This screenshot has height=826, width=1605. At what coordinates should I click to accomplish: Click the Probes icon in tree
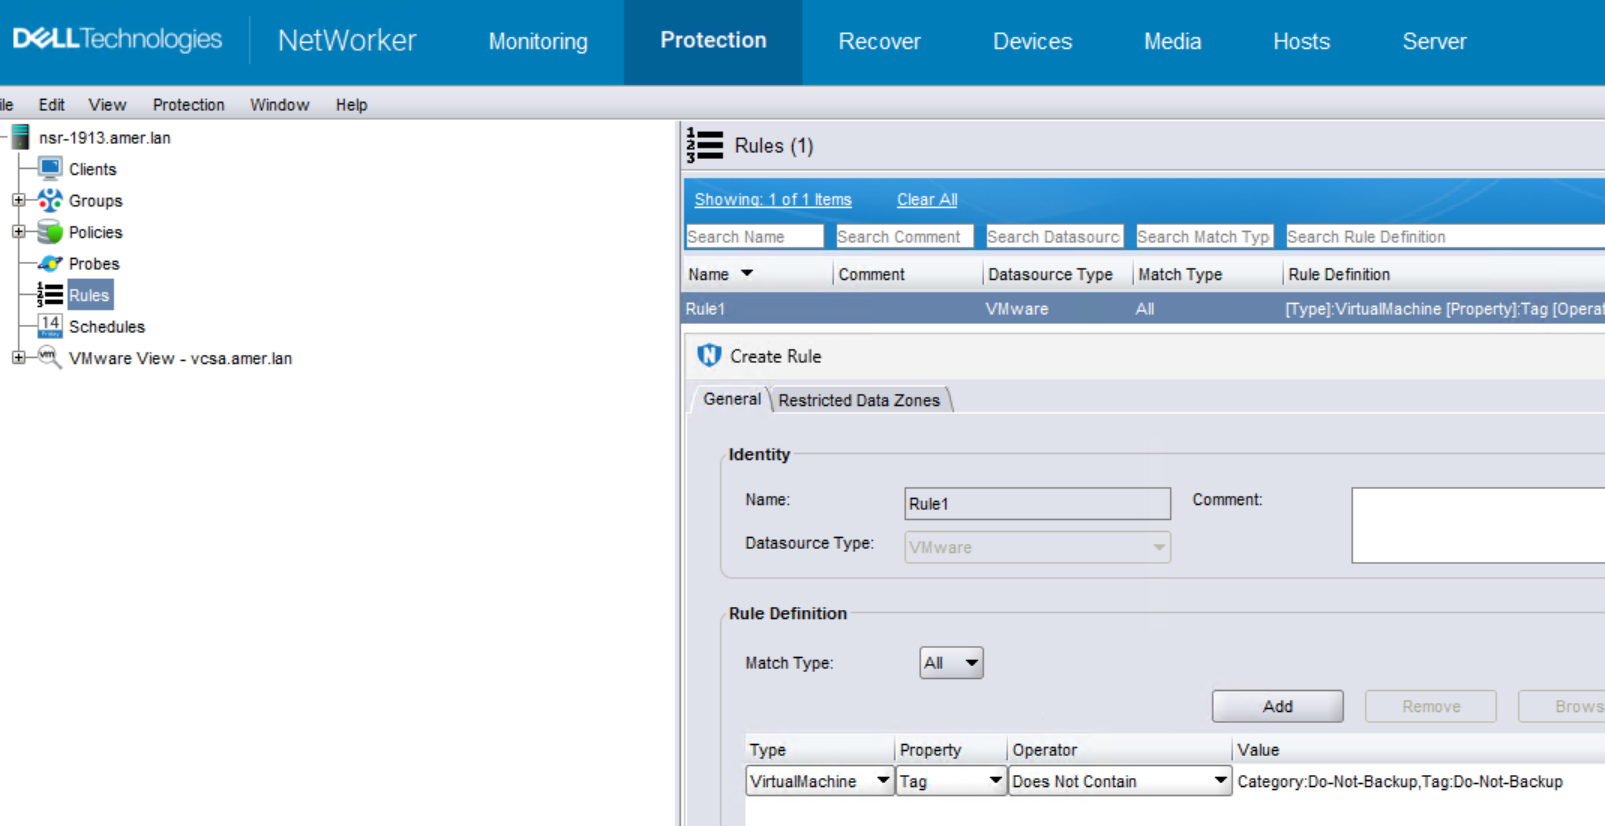tap(50, 264)
